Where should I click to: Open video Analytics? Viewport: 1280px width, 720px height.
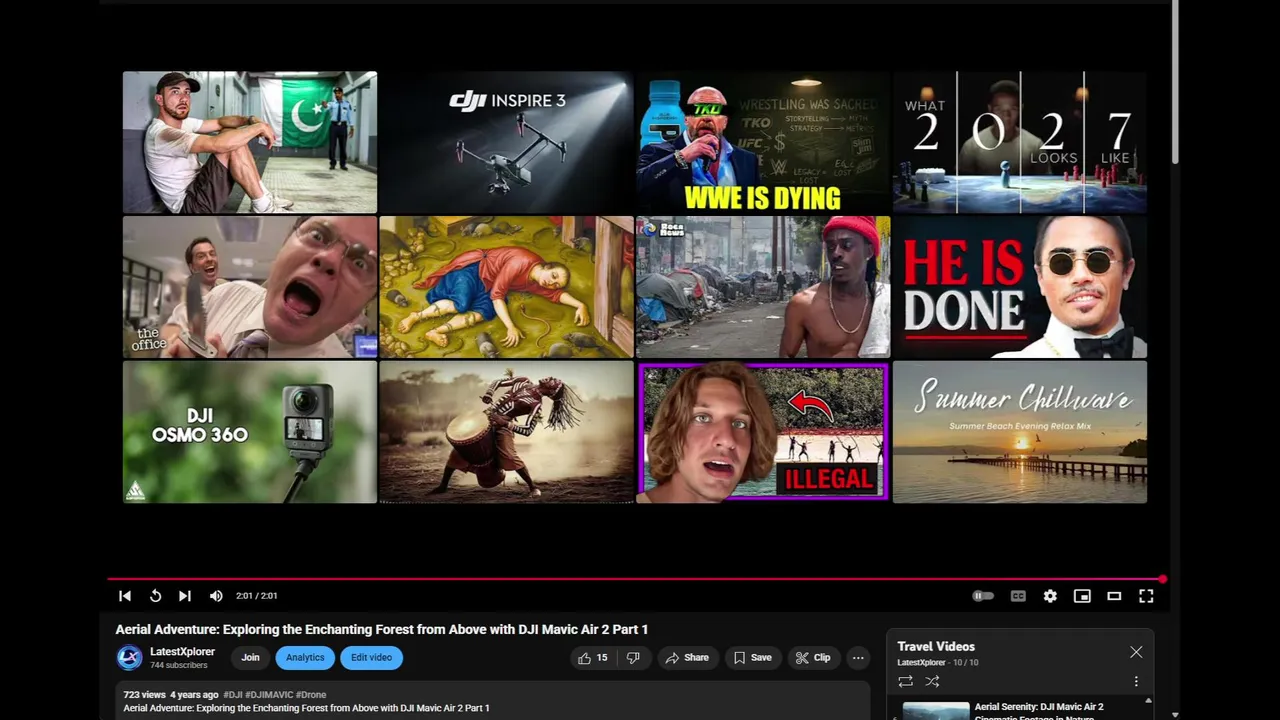(x=305, y=657)
